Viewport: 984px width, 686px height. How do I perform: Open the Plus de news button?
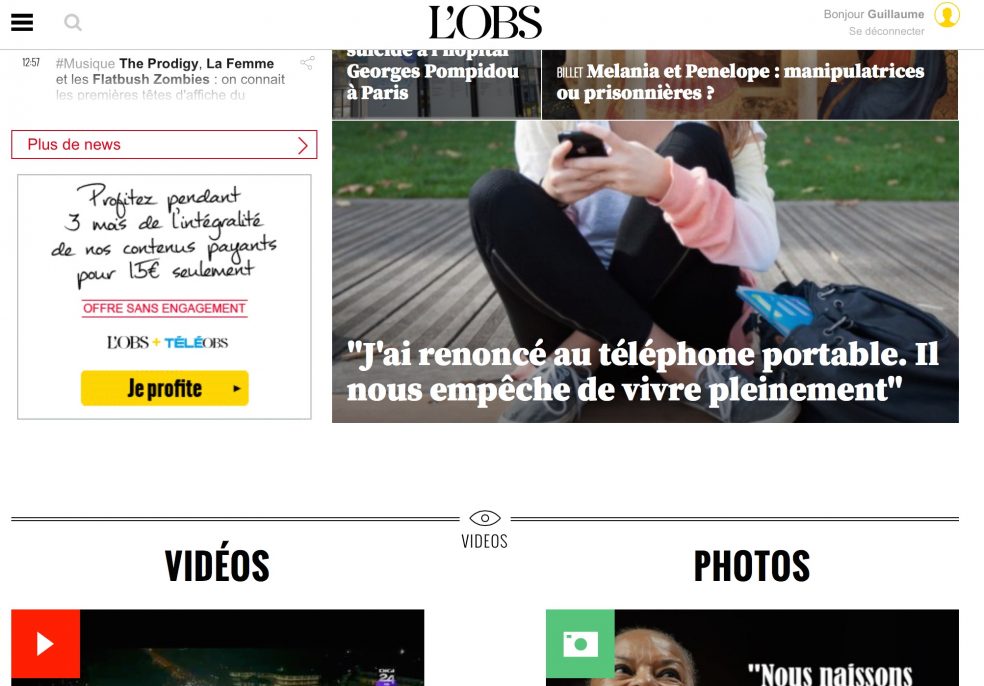164,144
